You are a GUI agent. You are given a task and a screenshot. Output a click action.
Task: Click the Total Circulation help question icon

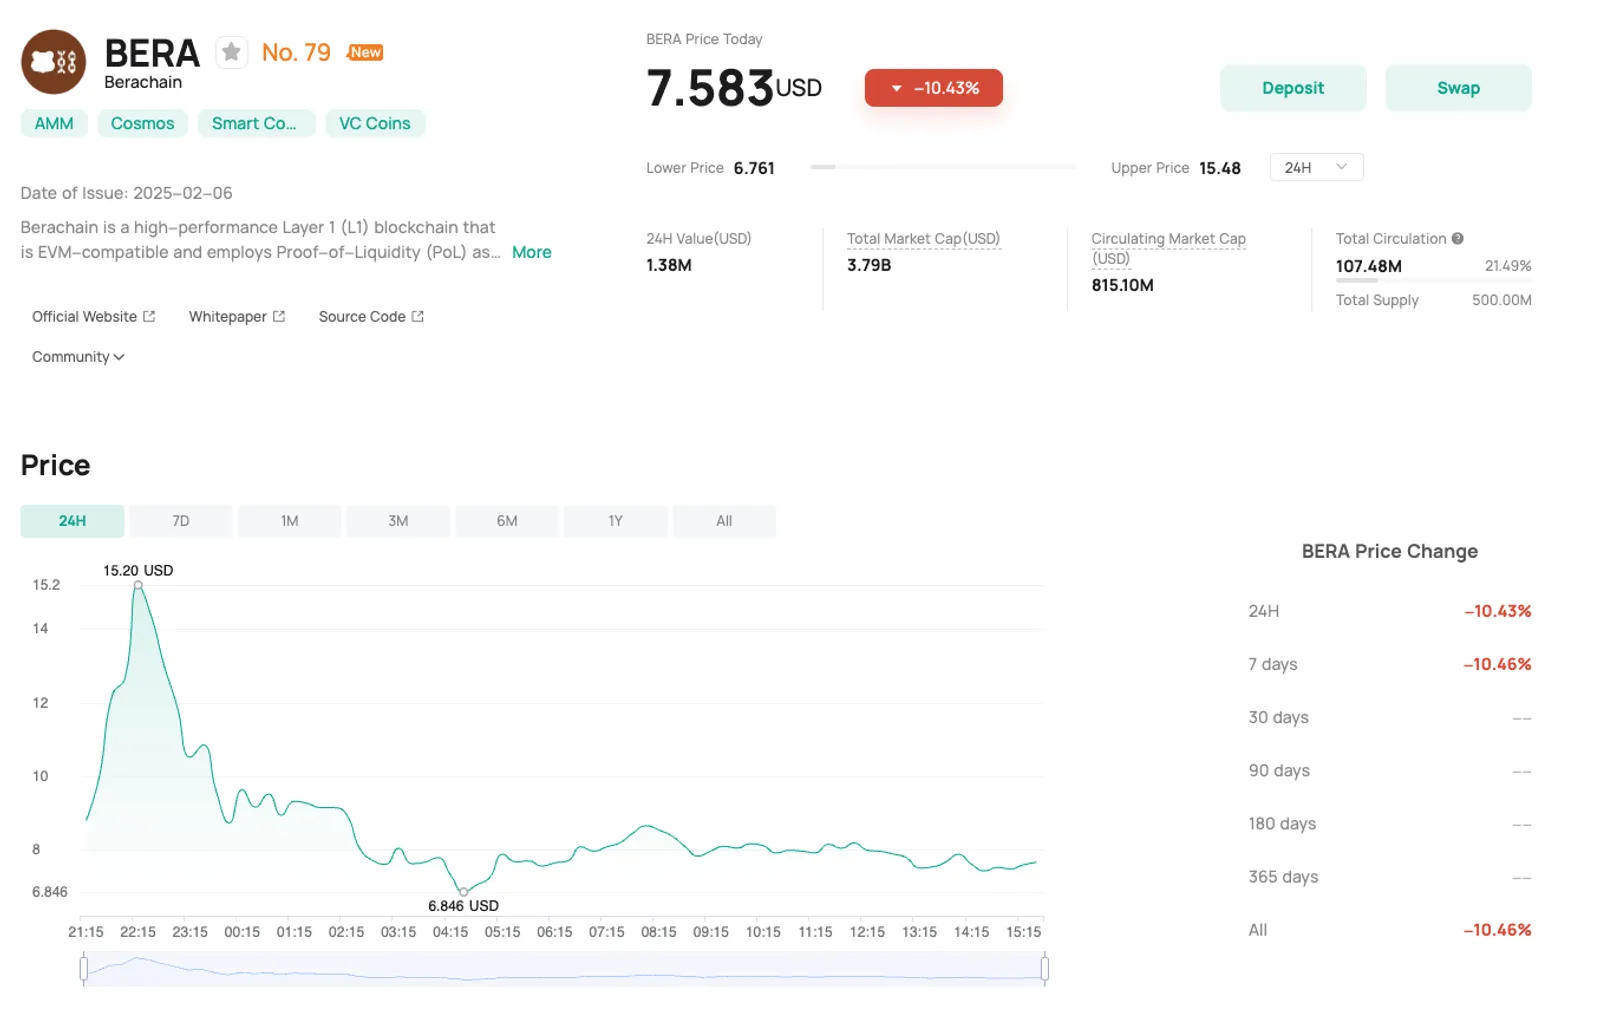click(1458, 239)
